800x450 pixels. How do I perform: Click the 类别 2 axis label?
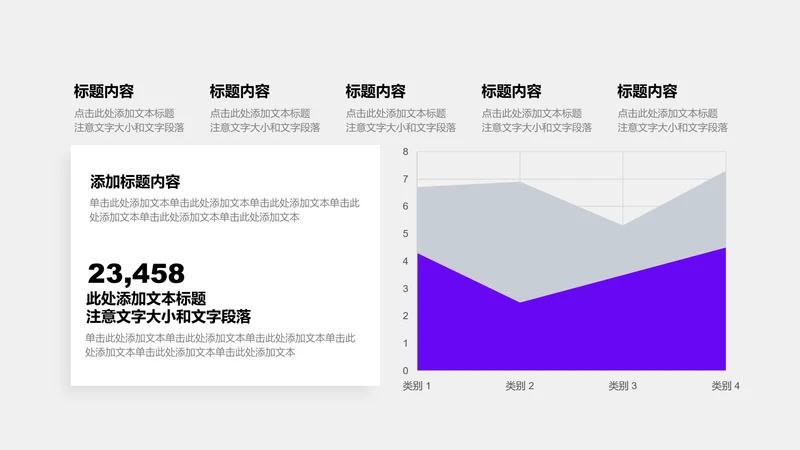pyautogui.click(x=519, y=386)
